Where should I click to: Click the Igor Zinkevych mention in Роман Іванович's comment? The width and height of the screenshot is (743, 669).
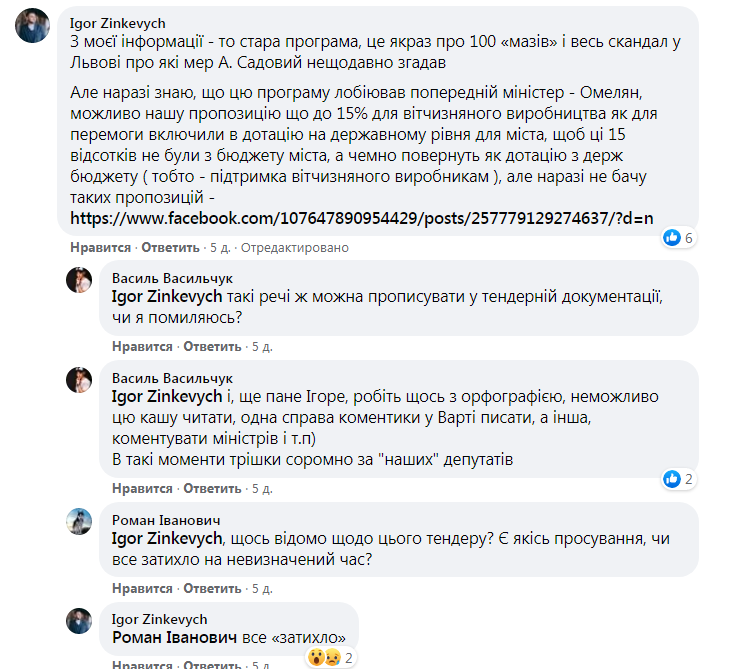[167, 538]
